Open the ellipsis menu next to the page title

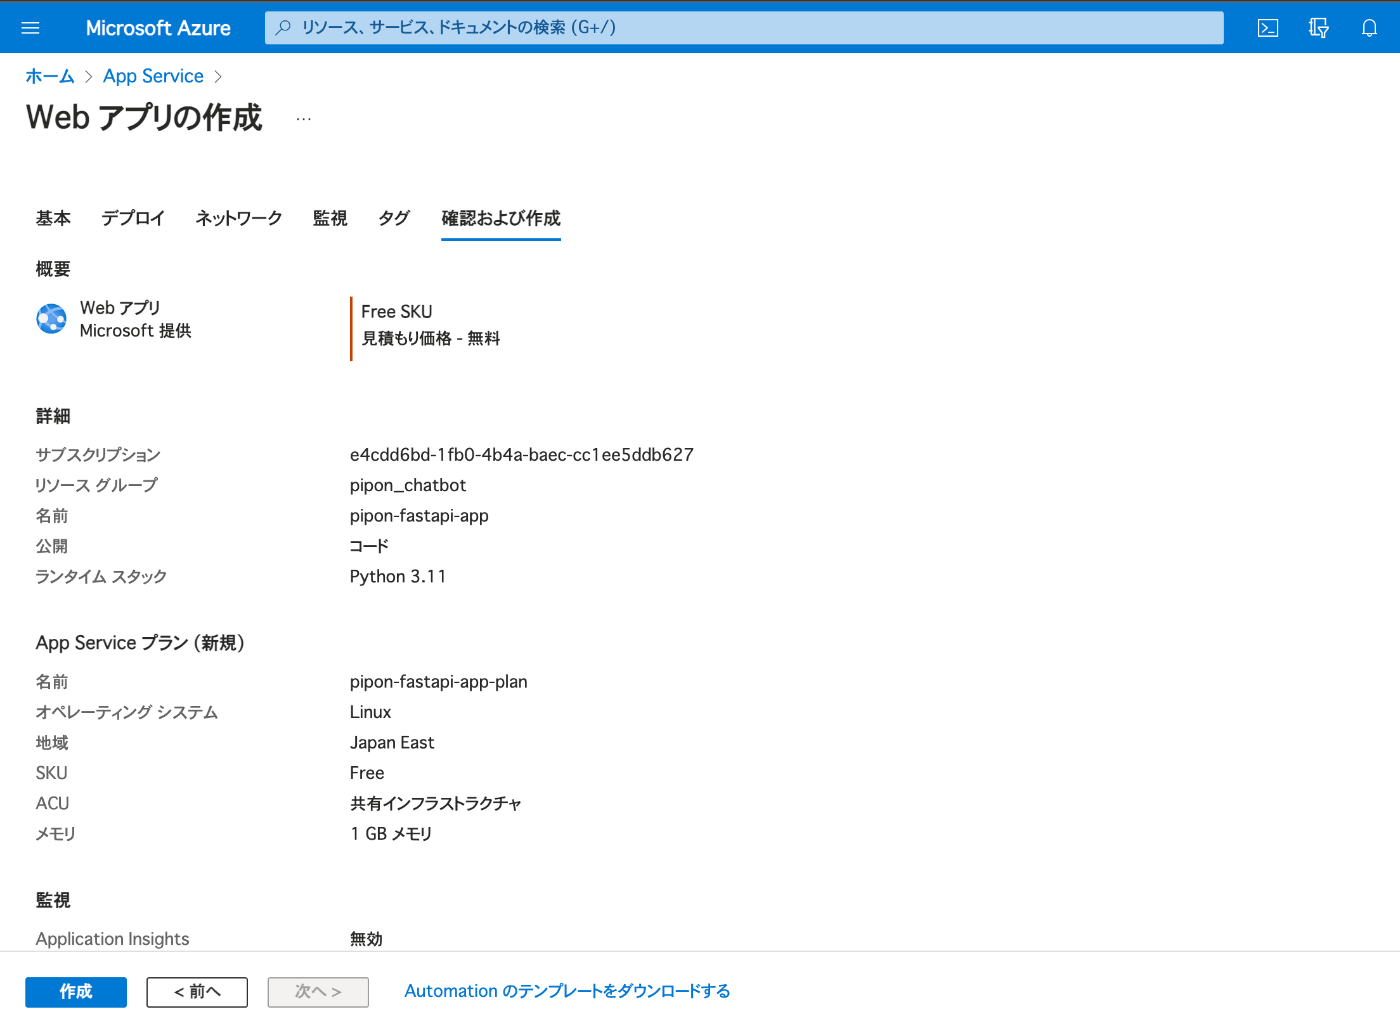[x=304, y=119]
